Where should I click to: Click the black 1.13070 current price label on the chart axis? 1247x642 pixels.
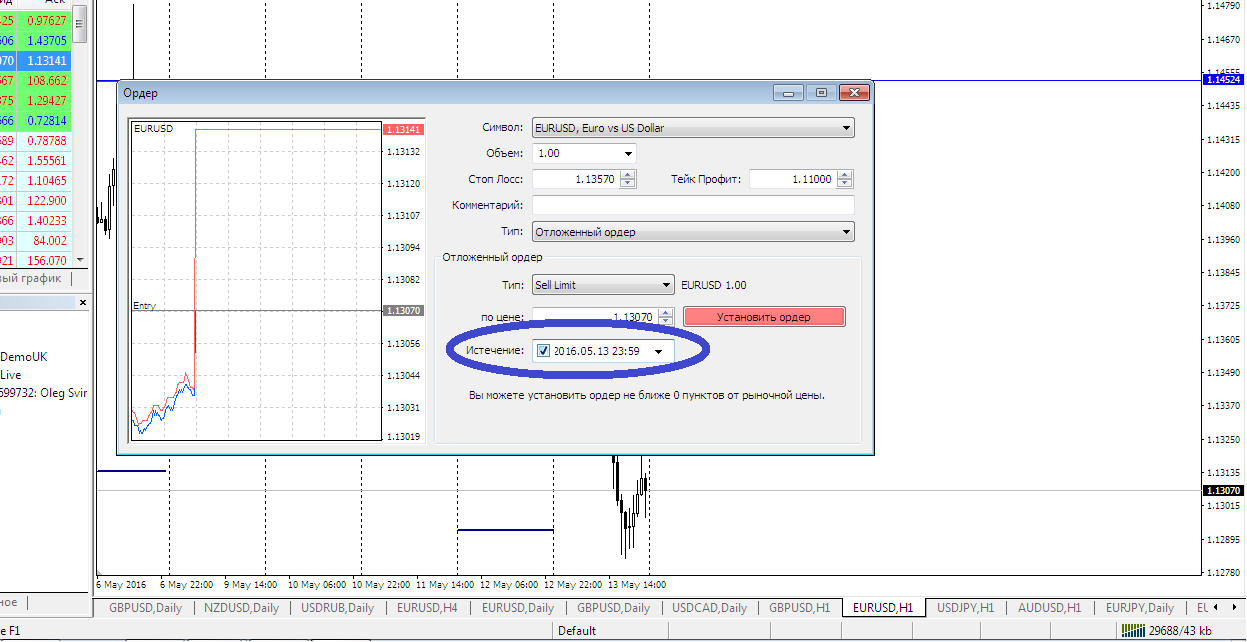(1223, 491)
